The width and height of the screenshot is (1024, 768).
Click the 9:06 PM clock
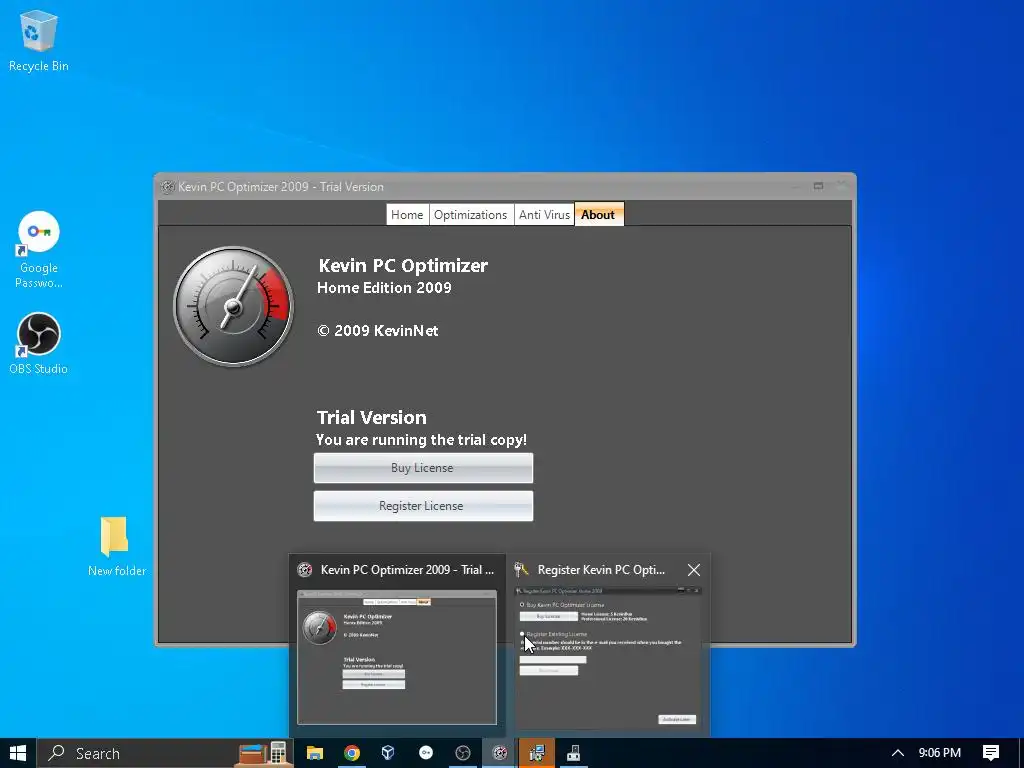click(940, 753)
